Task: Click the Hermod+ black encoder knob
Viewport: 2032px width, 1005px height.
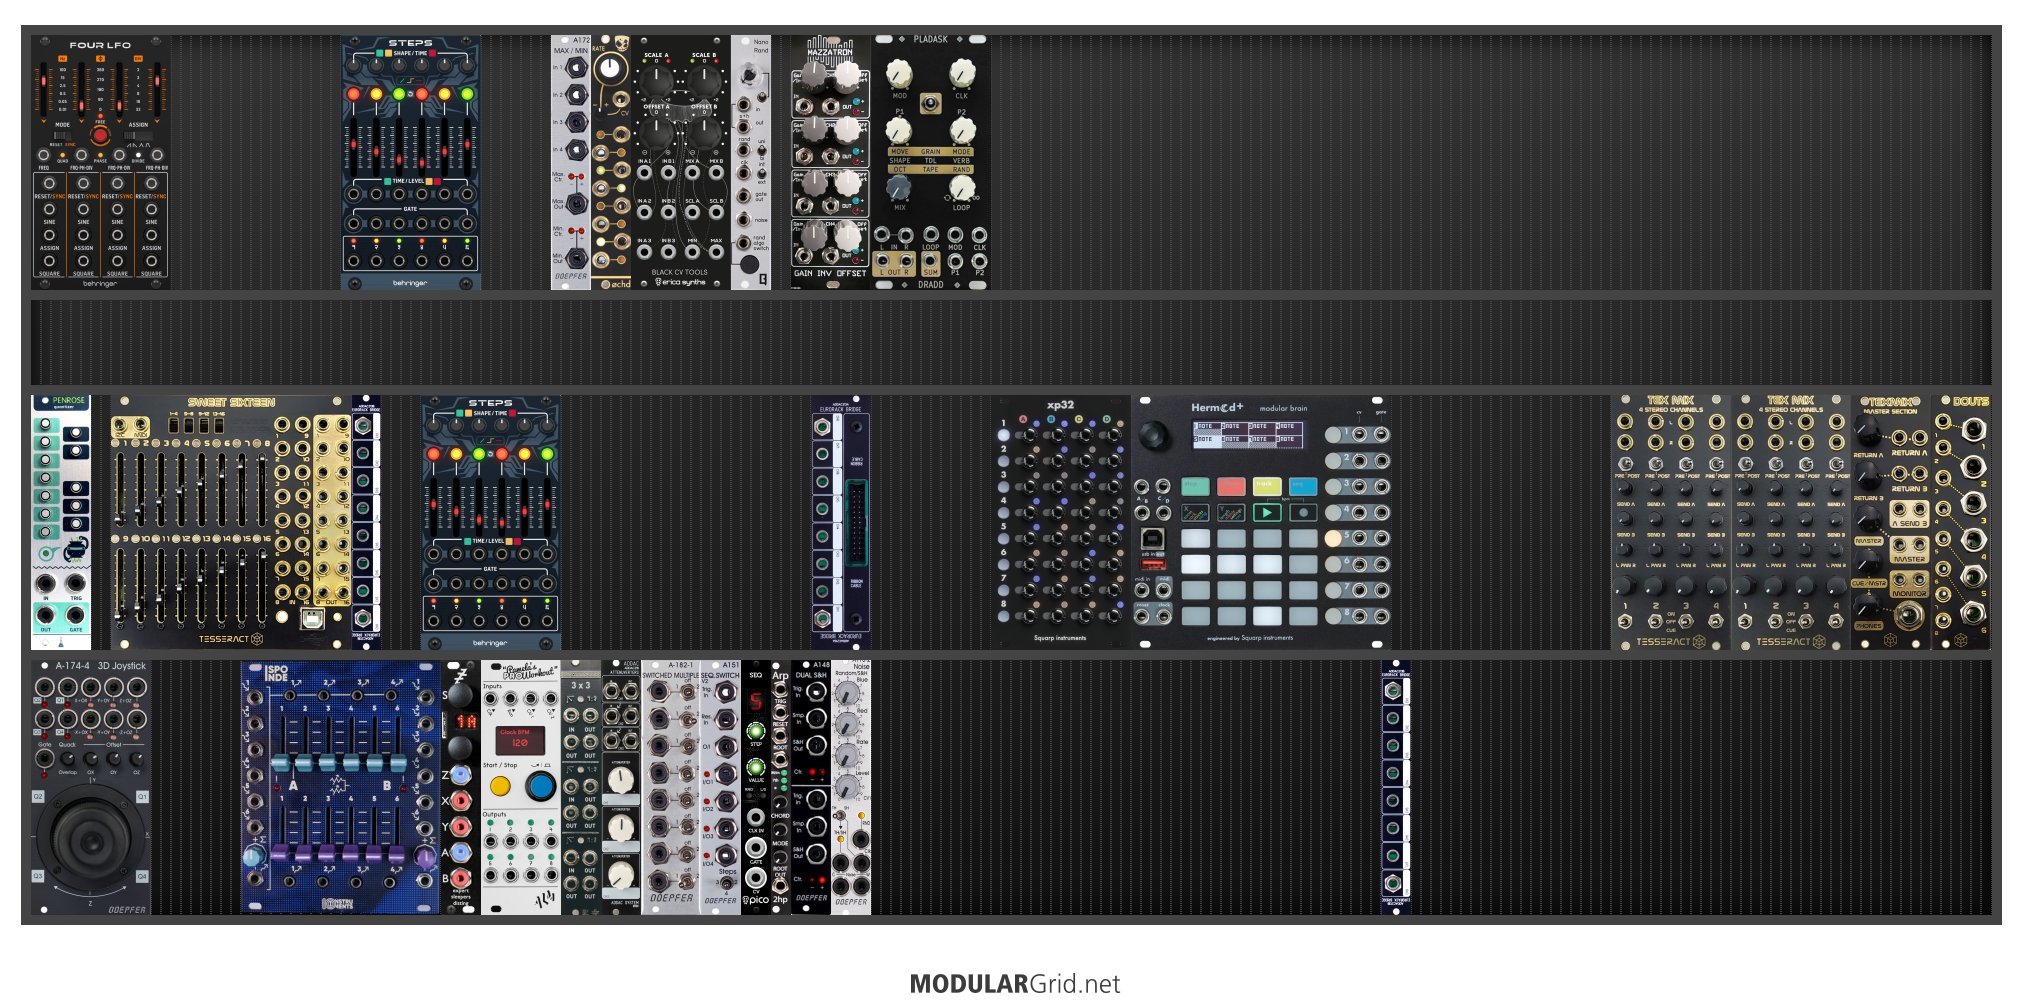Action: click(x=1155, y=435)
